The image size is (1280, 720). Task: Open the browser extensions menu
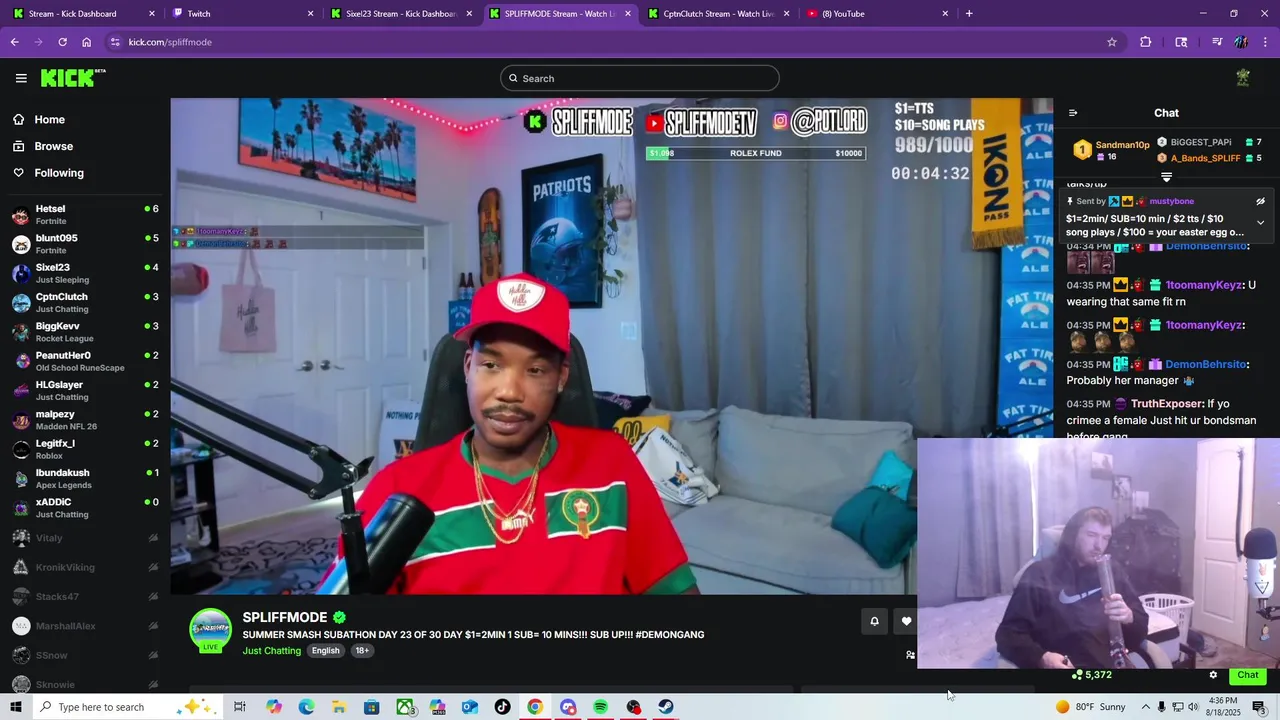(1146, 42)
